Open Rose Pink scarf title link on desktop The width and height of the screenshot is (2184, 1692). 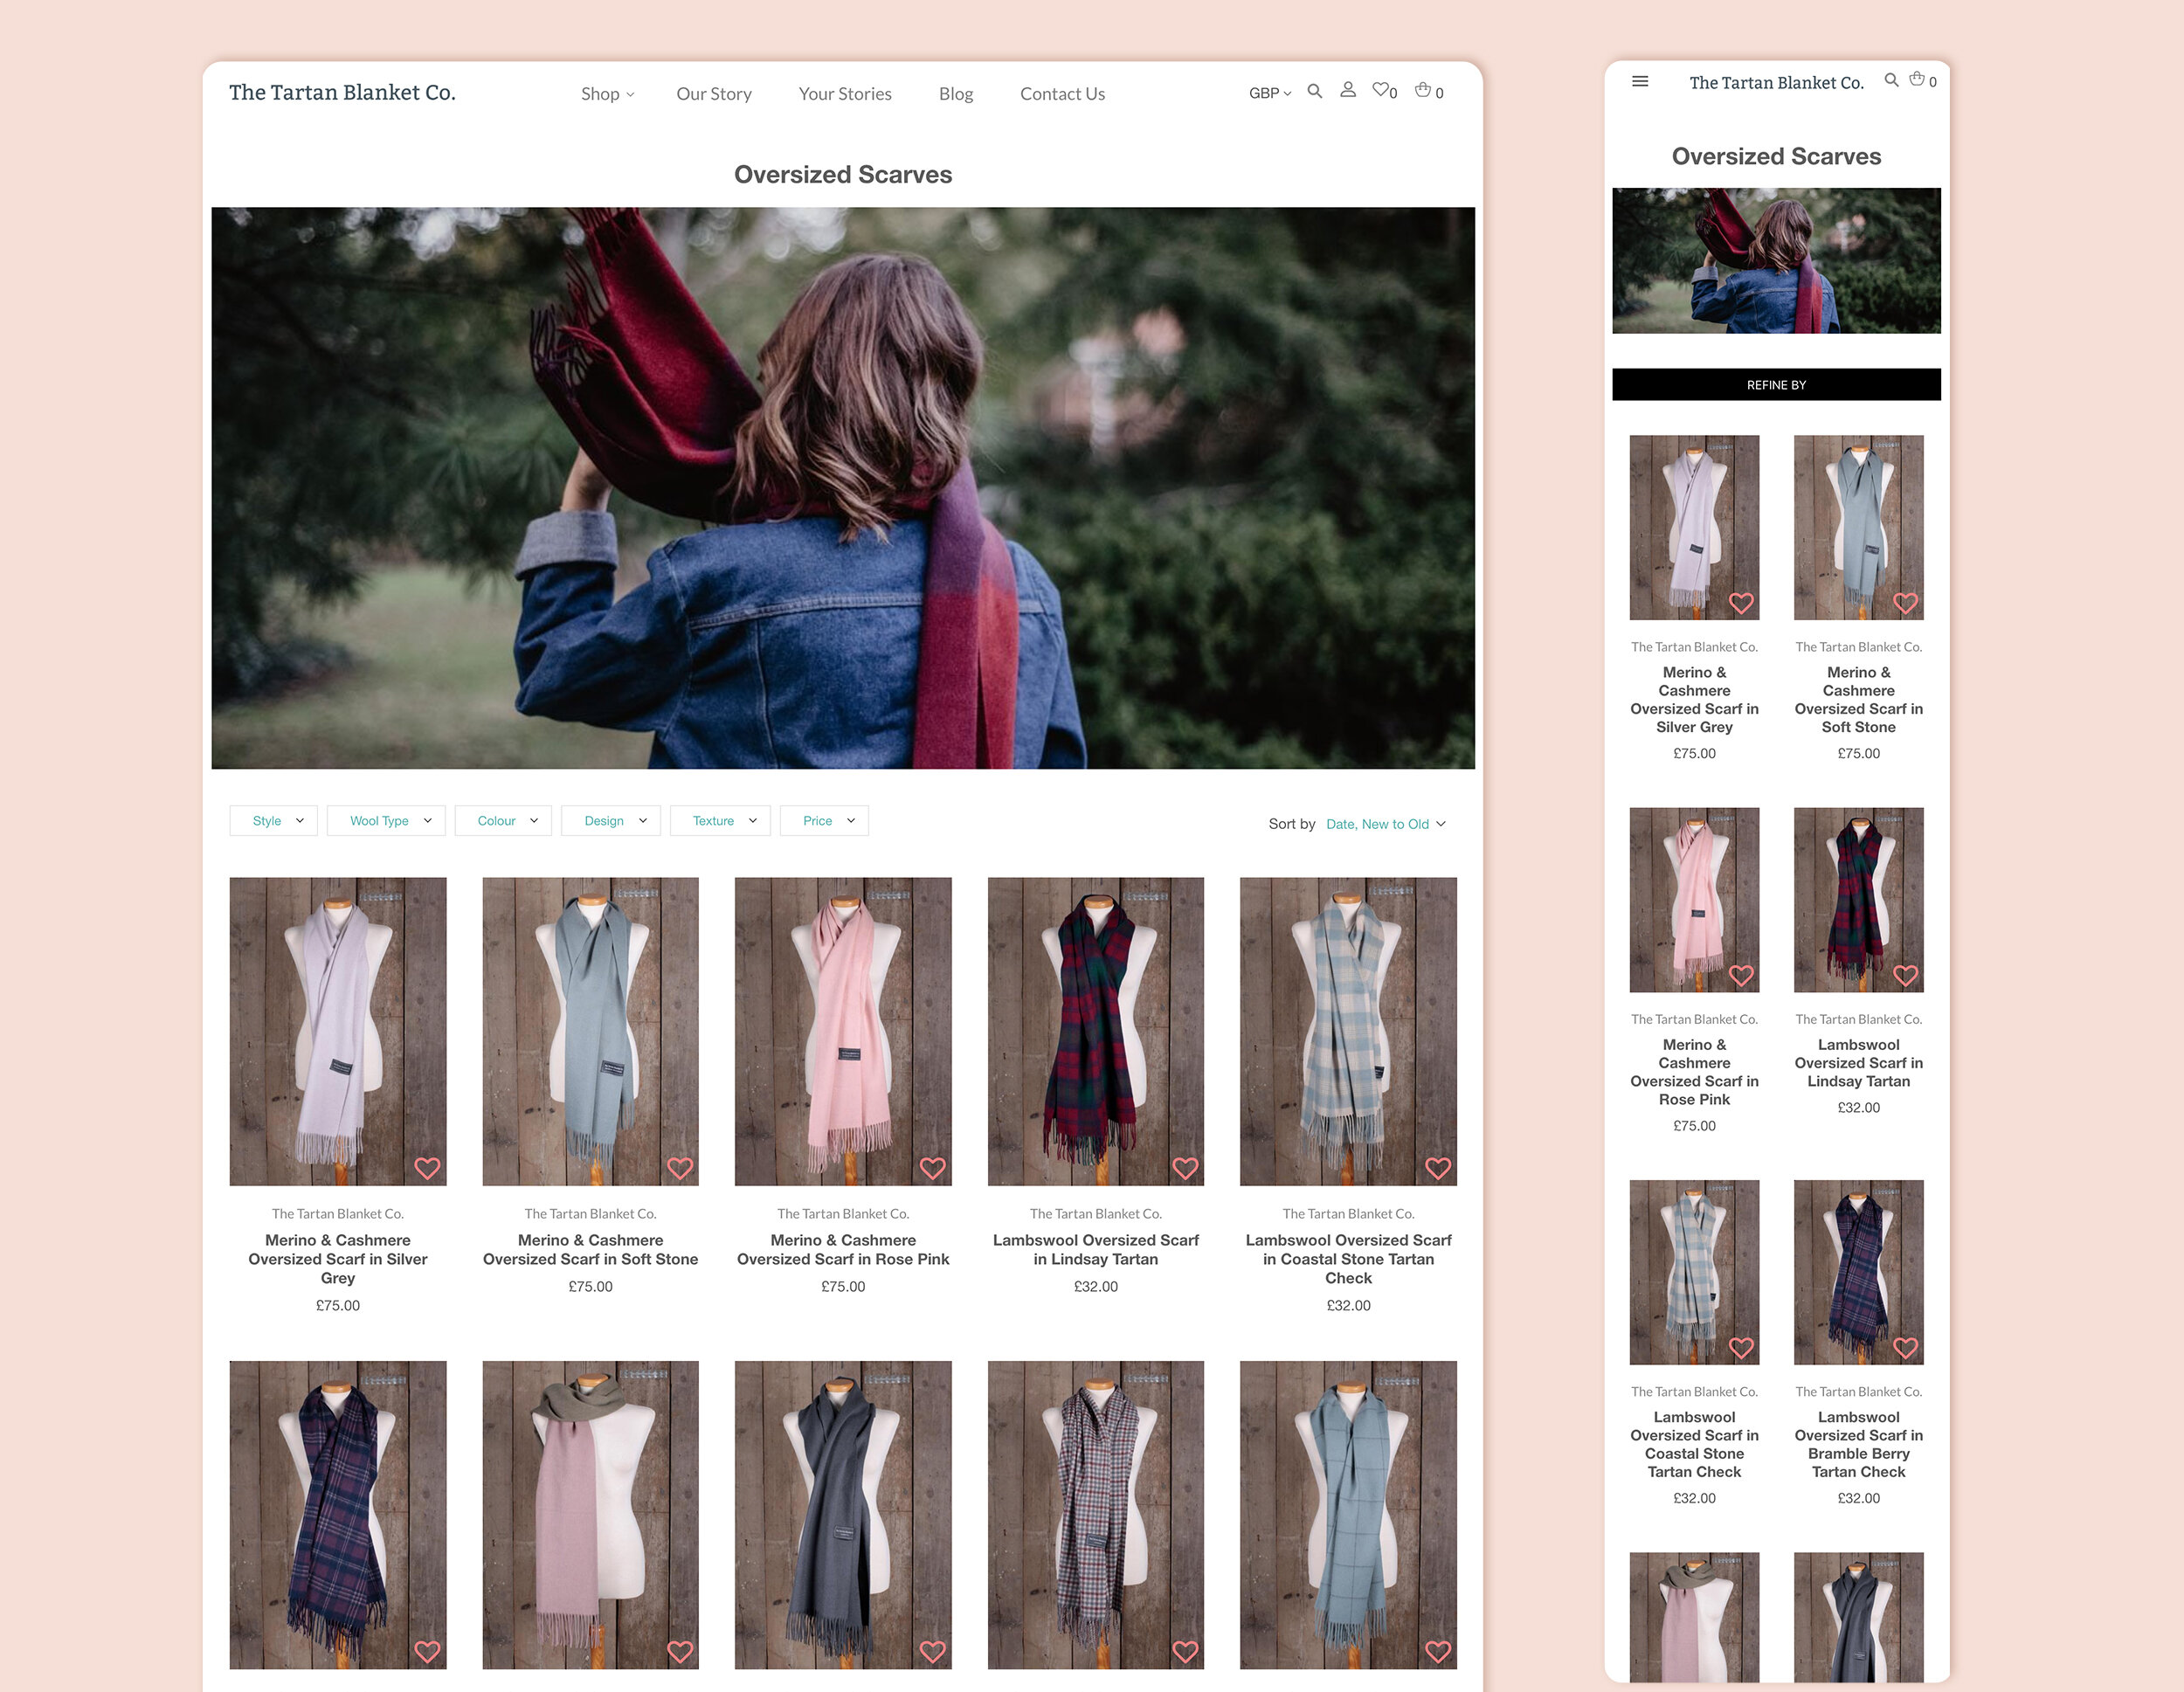coord(843,1250)
